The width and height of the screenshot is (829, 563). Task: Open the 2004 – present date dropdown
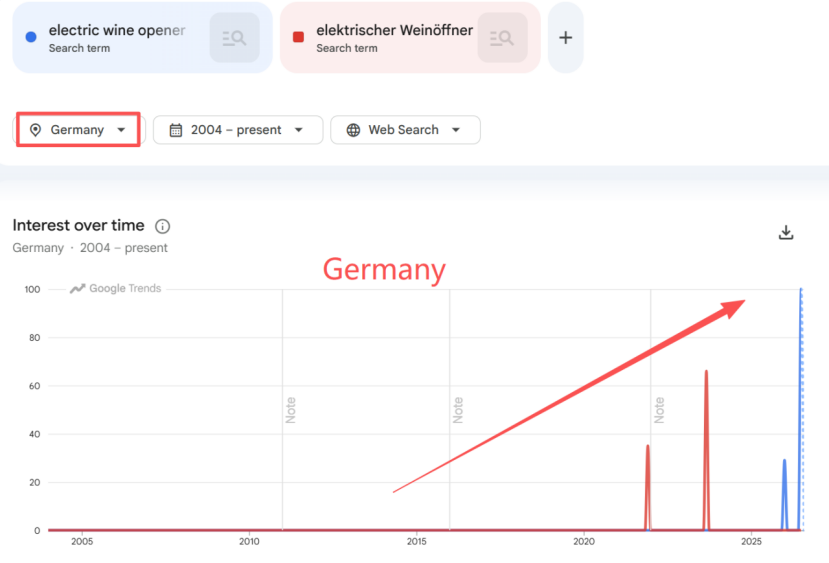[238, 130]
